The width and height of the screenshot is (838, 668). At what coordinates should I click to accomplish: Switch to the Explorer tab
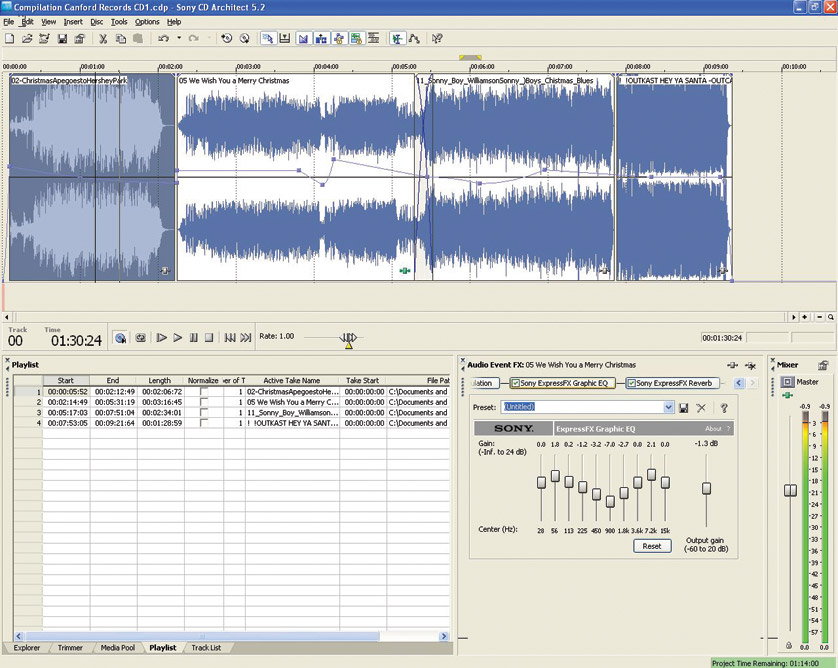tap(27, 648)
